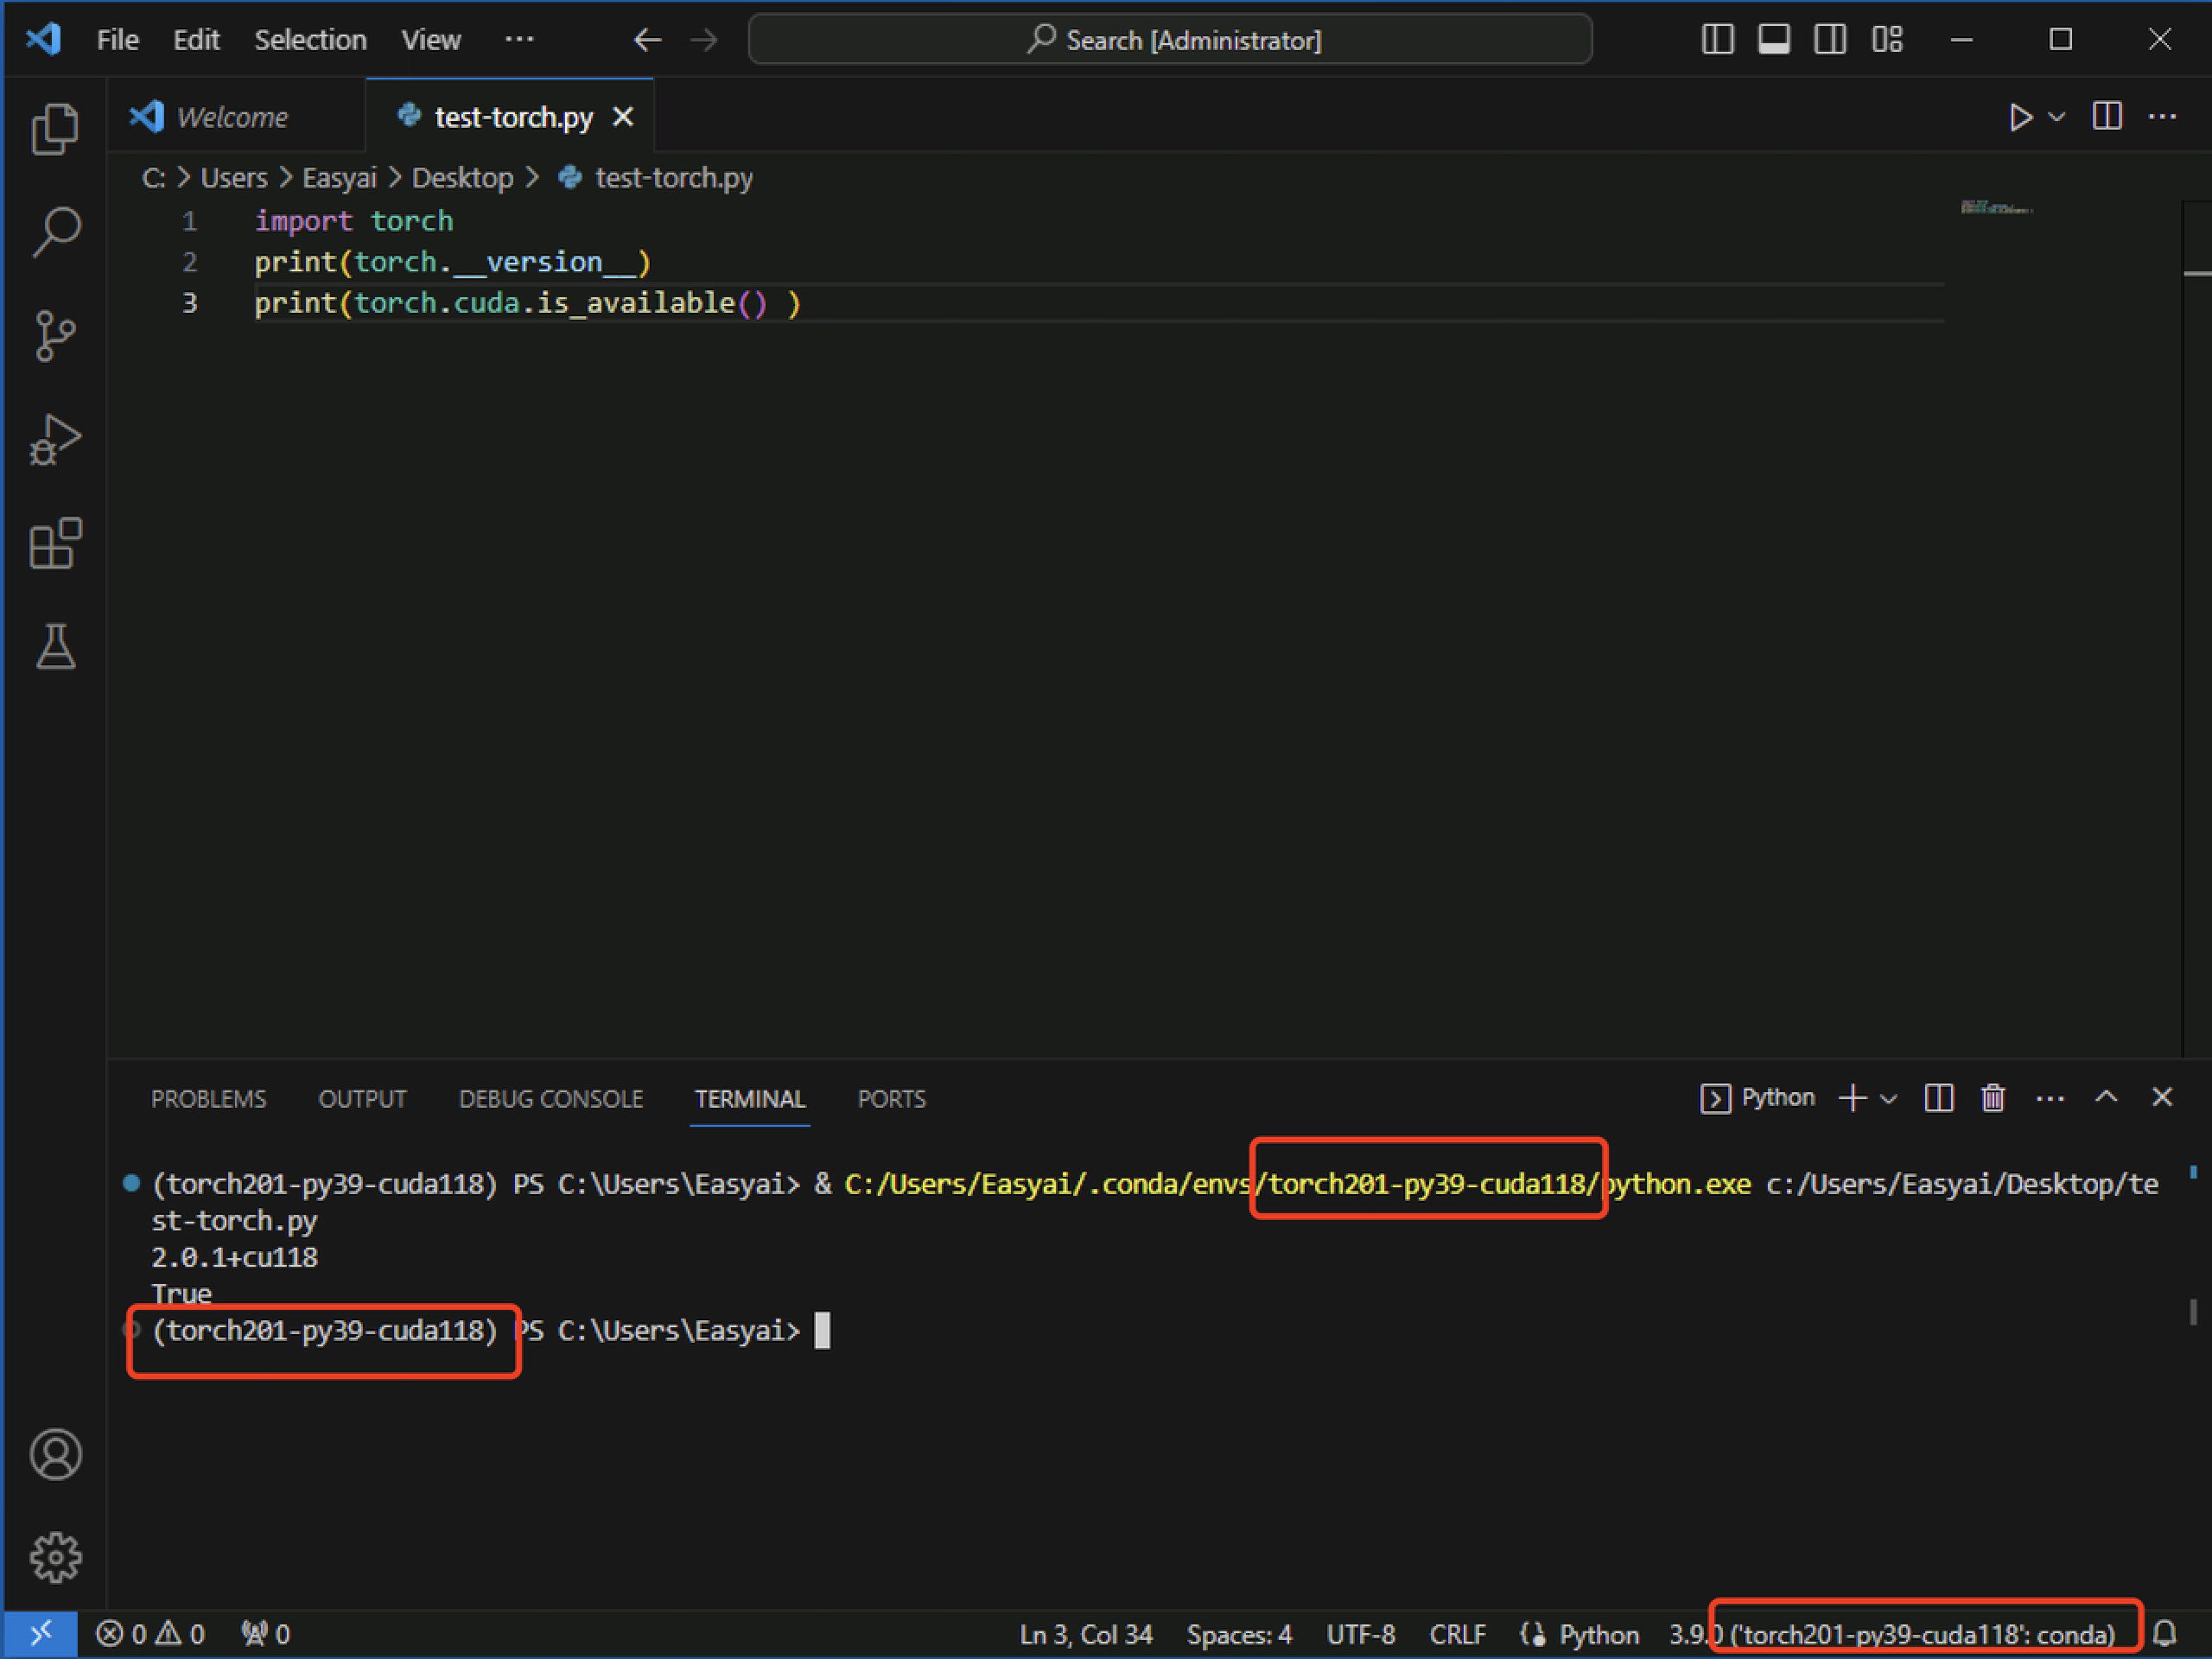Open Manage gear settings icon

click(55, 1557)
